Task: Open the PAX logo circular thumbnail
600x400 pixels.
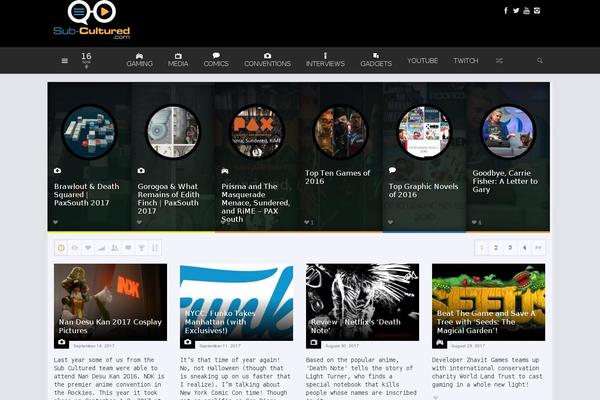Action: click(257, 132)
